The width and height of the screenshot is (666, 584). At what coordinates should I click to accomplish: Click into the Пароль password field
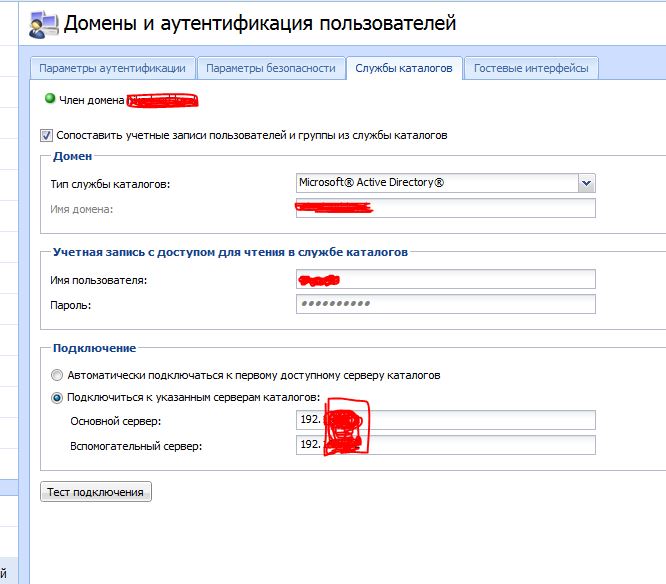click(446, 304)
